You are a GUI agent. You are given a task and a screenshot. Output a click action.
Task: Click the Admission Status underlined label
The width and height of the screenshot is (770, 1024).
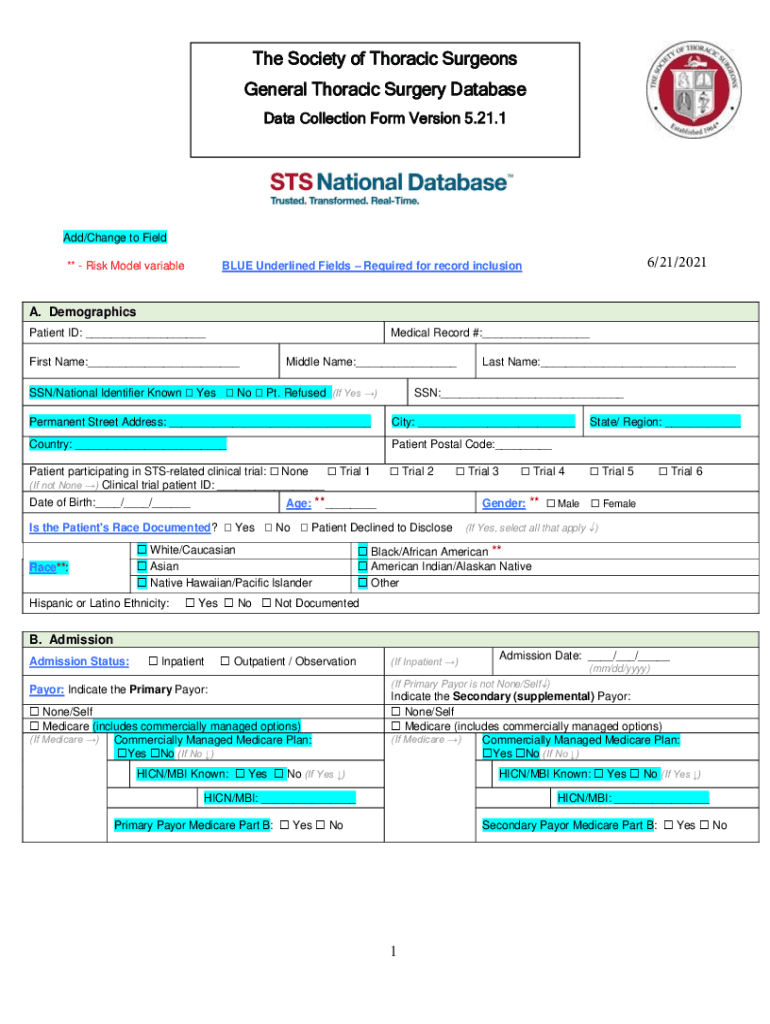click(x=79, y=661)
